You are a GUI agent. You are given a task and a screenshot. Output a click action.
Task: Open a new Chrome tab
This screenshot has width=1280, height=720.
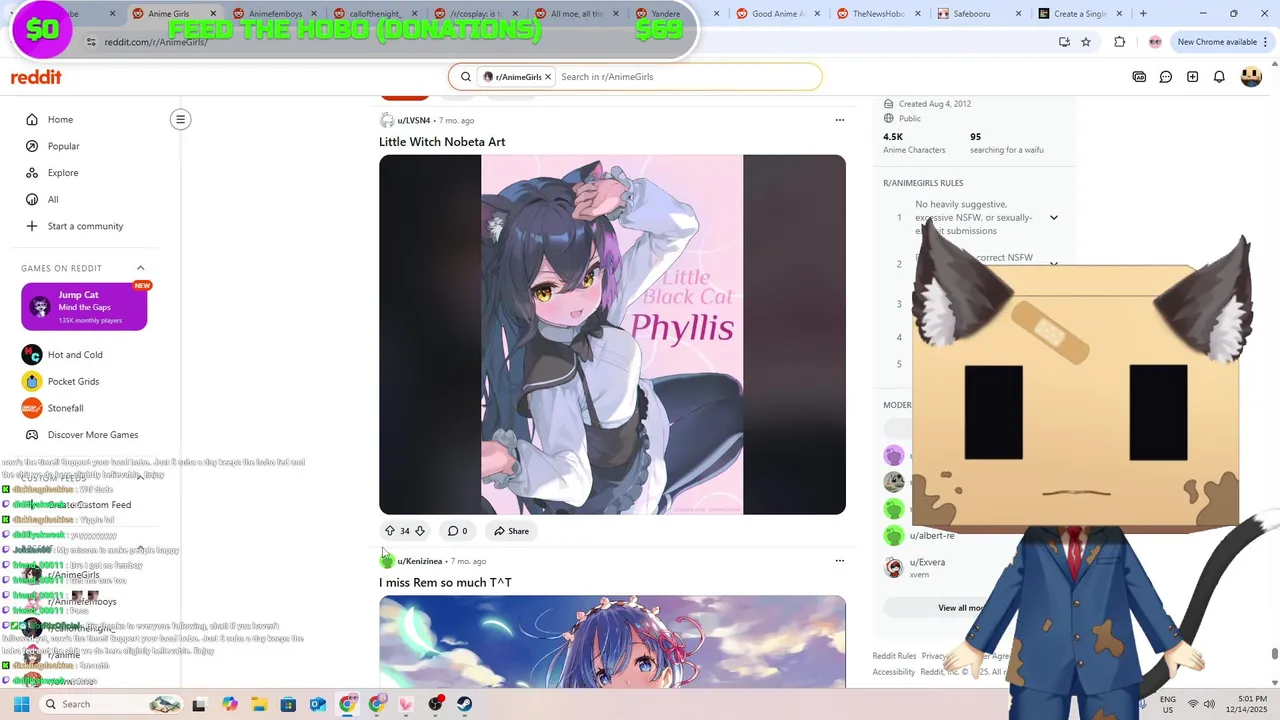click(1143, 14)
